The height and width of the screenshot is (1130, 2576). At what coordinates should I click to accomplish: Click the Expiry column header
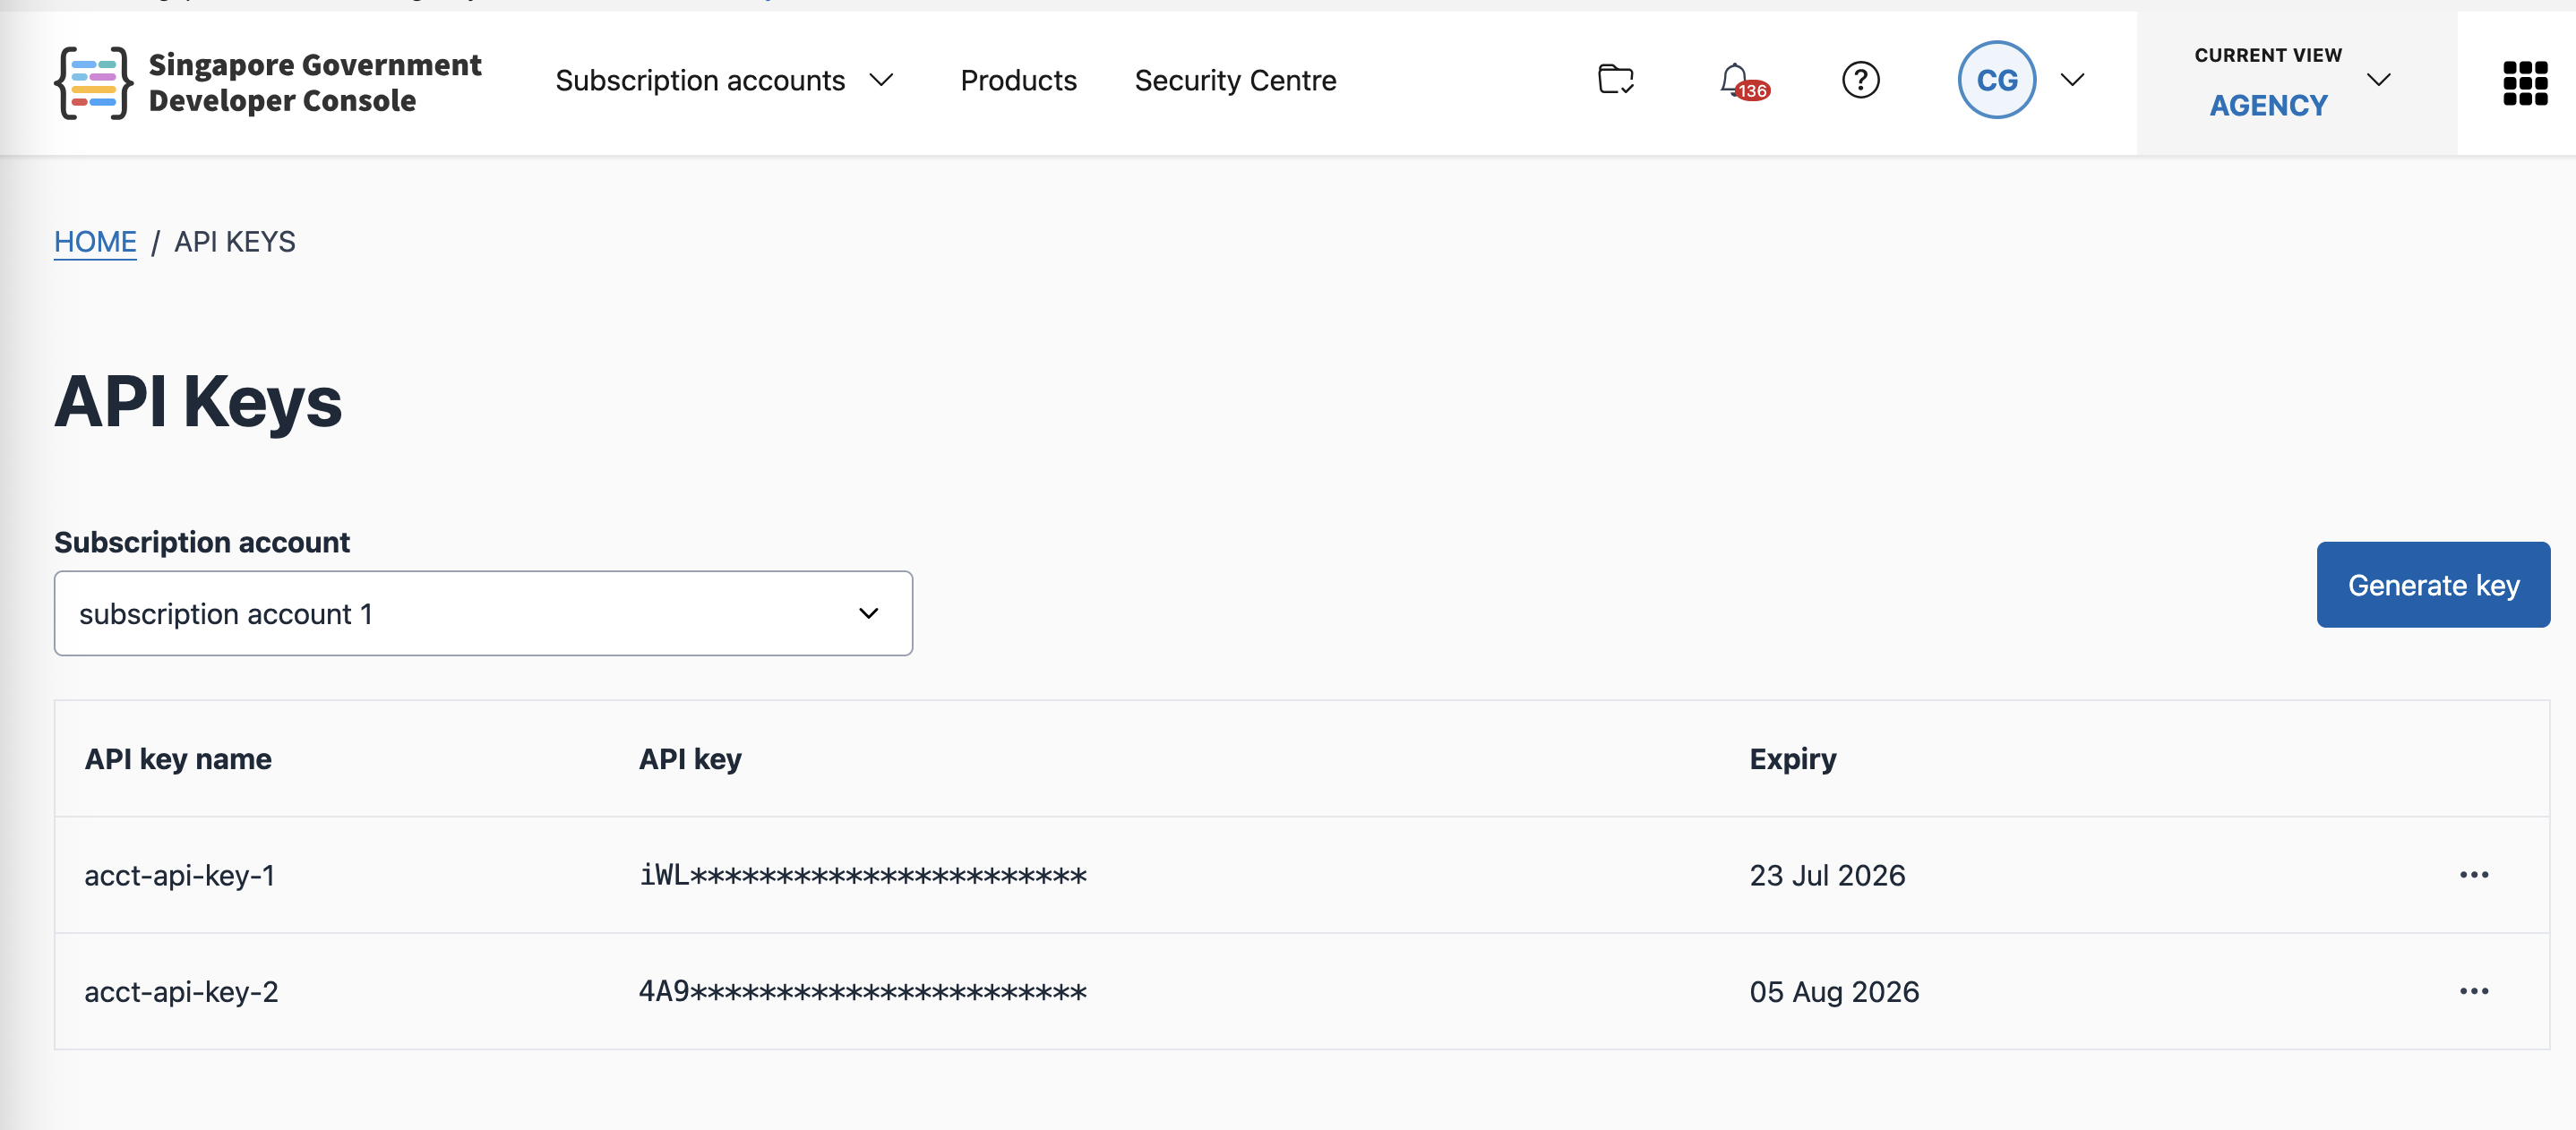(x=1792, y=759)
